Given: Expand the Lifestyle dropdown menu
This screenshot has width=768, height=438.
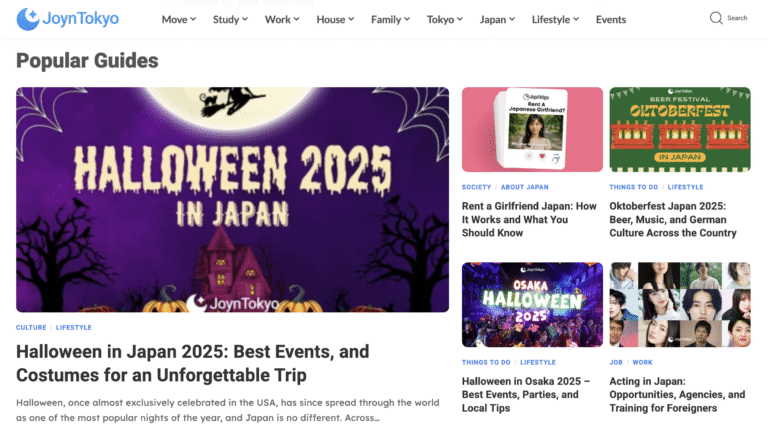Looking at the screenshot, I should point(556,19).
